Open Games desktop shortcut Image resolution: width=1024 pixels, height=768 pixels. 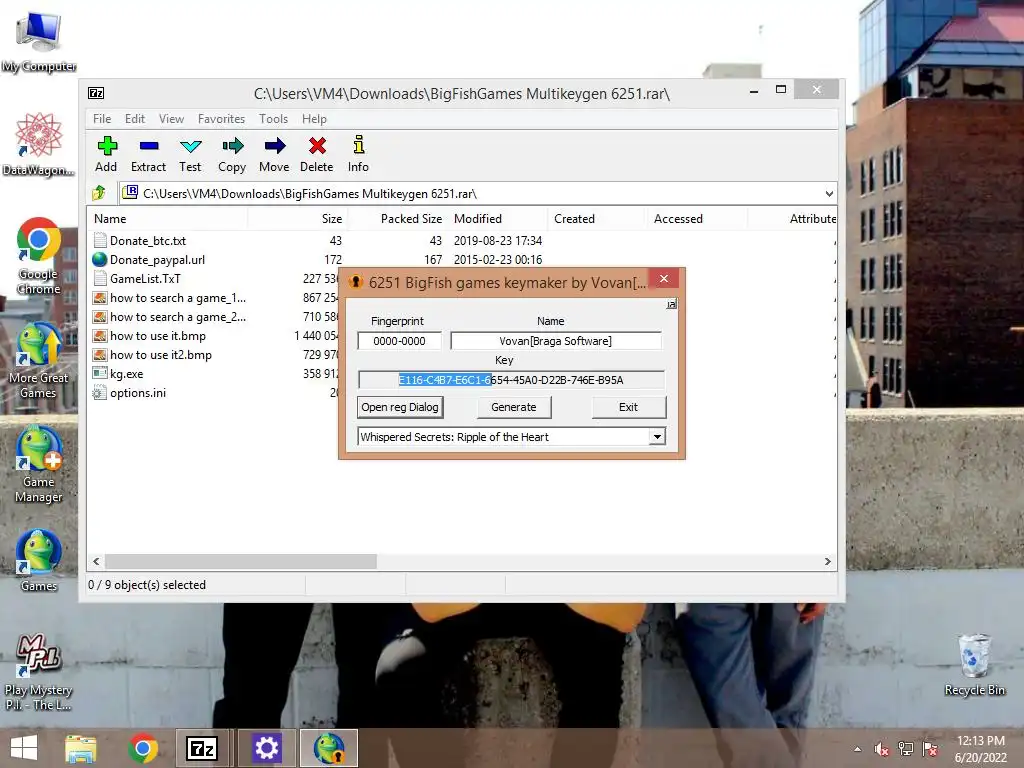(x=39, y=560)
